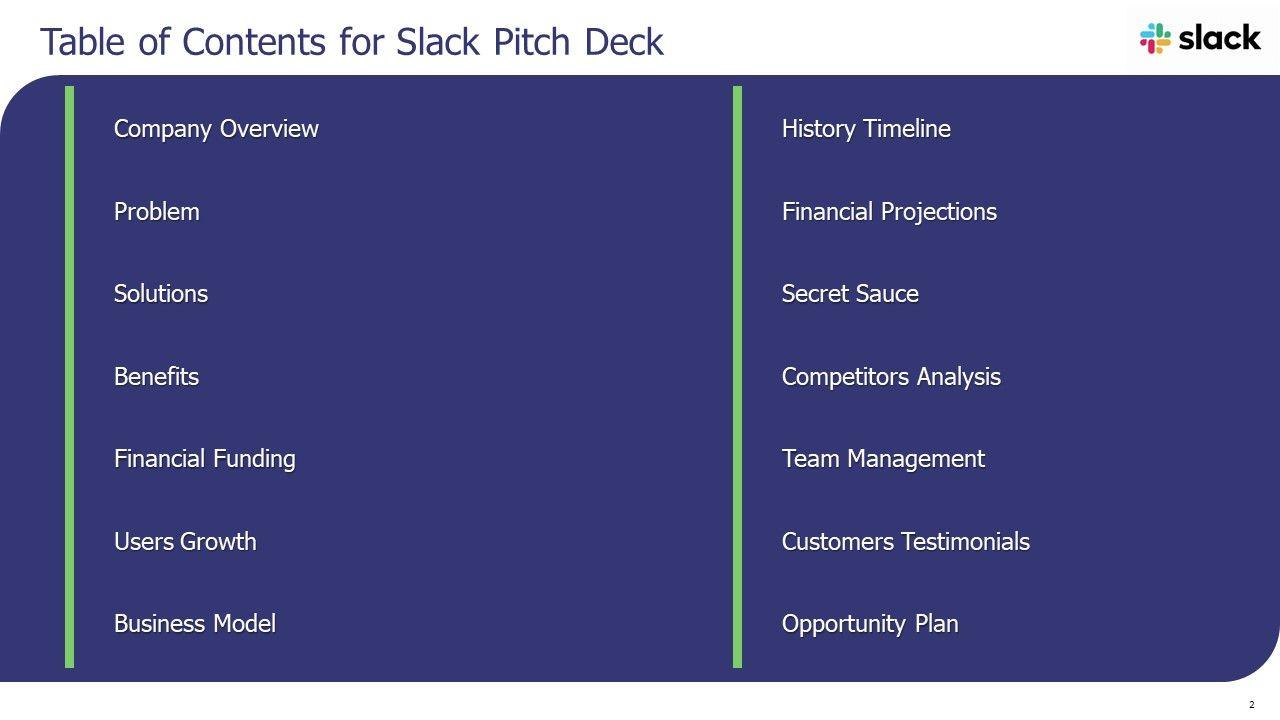Click the Users Growth entry
Image resolution: width=1280 pixels, height=720 pixels.
185,542
